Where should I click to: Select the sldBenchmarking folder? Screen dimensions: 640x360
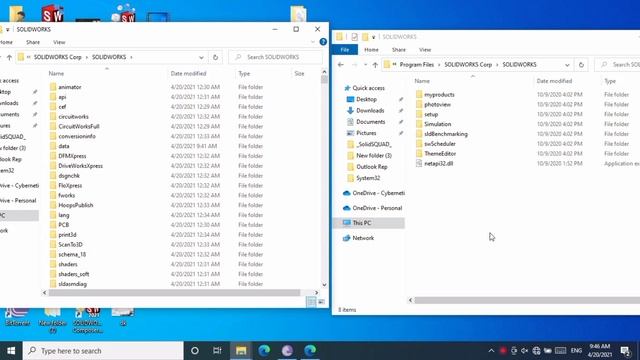tap(446, 134)
